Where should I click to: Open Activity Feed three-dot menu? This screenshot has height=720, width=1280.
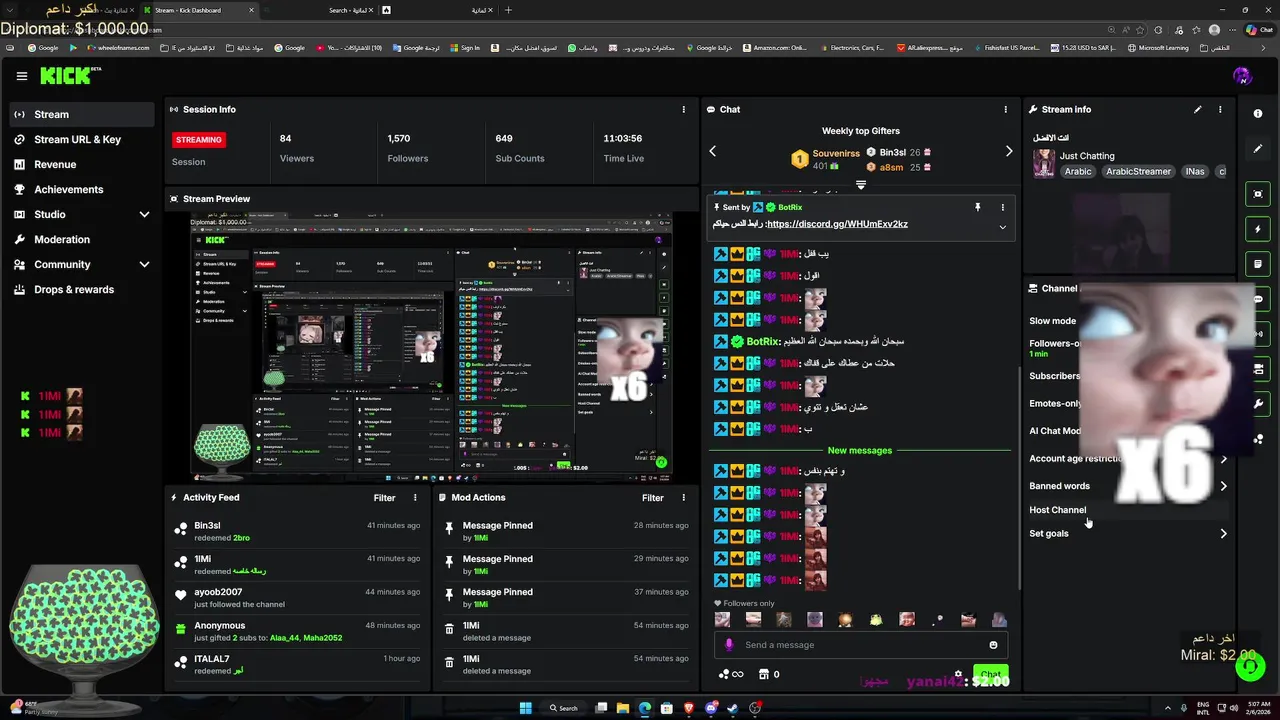415,497
